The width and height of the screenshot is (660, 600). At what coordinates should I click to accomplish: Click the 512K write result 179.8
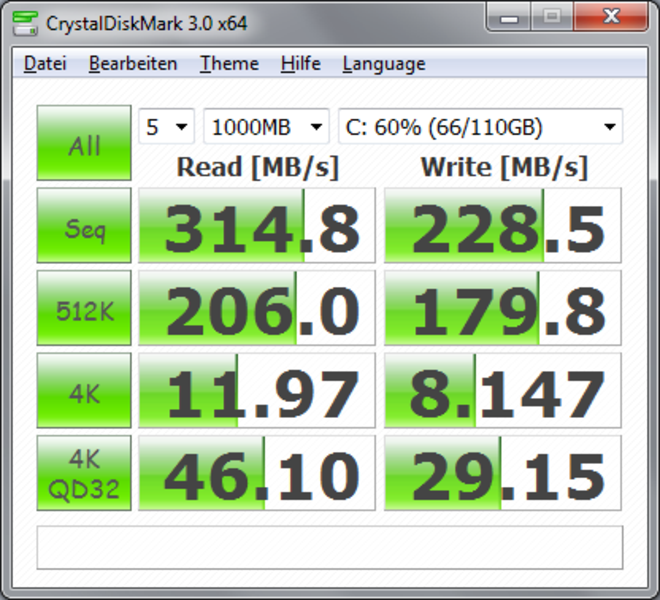point(503,308)
